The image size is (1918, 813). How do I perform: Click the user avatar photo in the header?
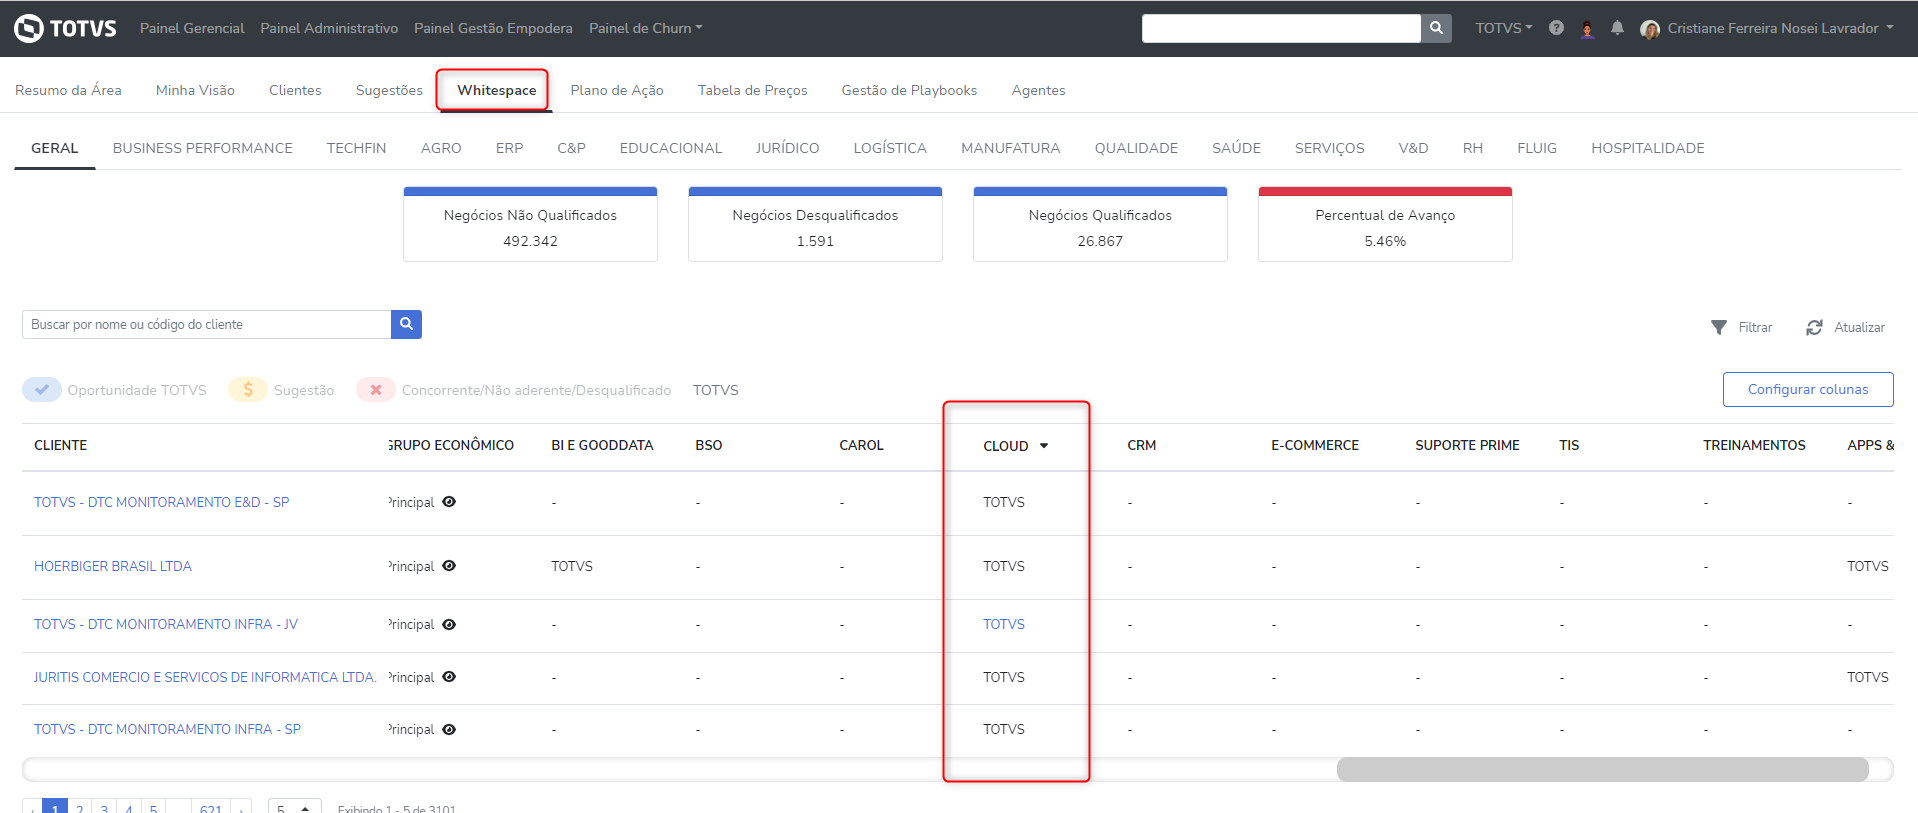(1650, 29)
